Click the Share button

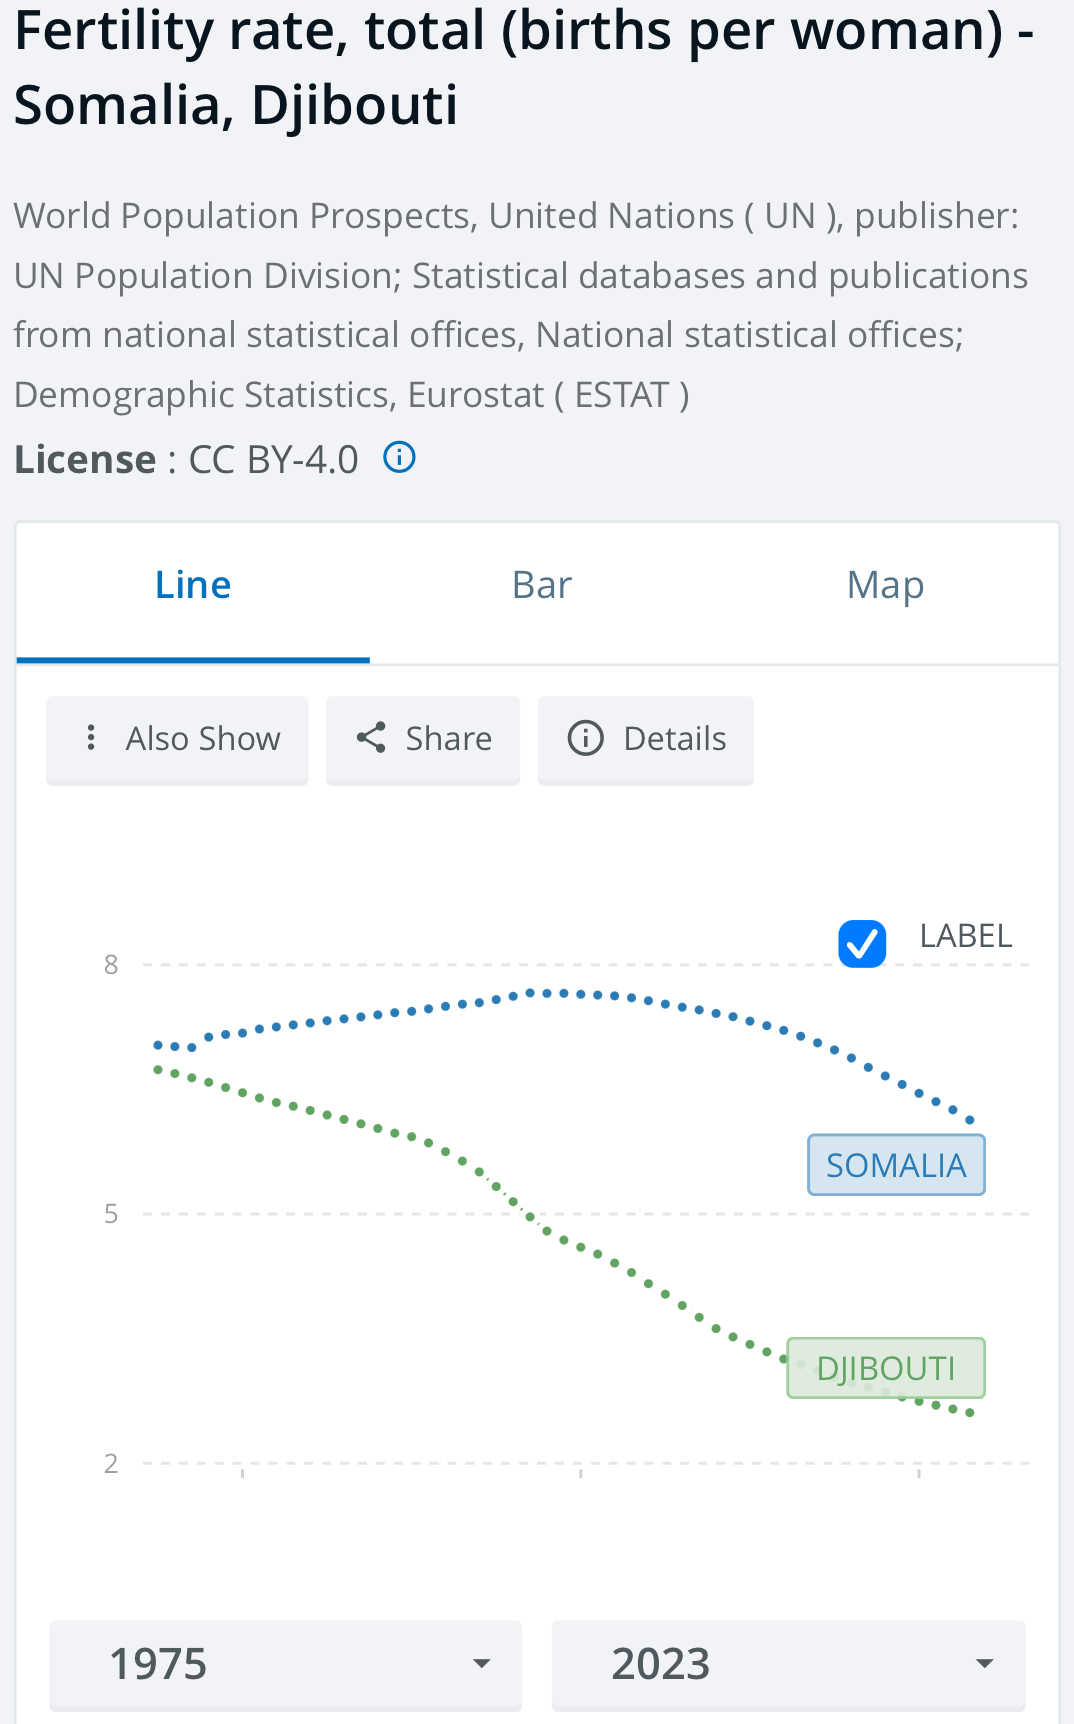point(423,740)
